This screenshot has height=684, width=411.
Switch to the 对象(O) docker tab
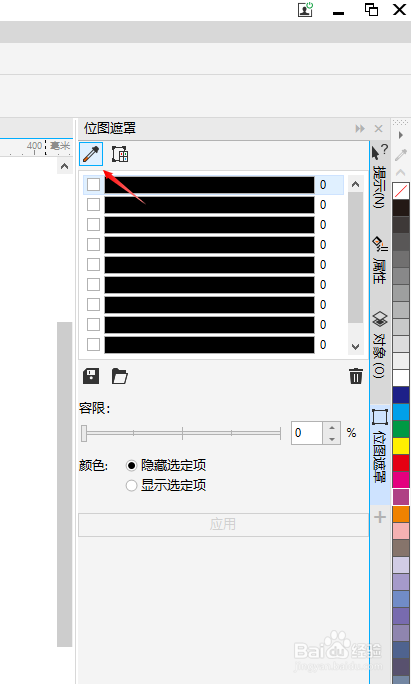pyautogui.click(x=380, y=344)
